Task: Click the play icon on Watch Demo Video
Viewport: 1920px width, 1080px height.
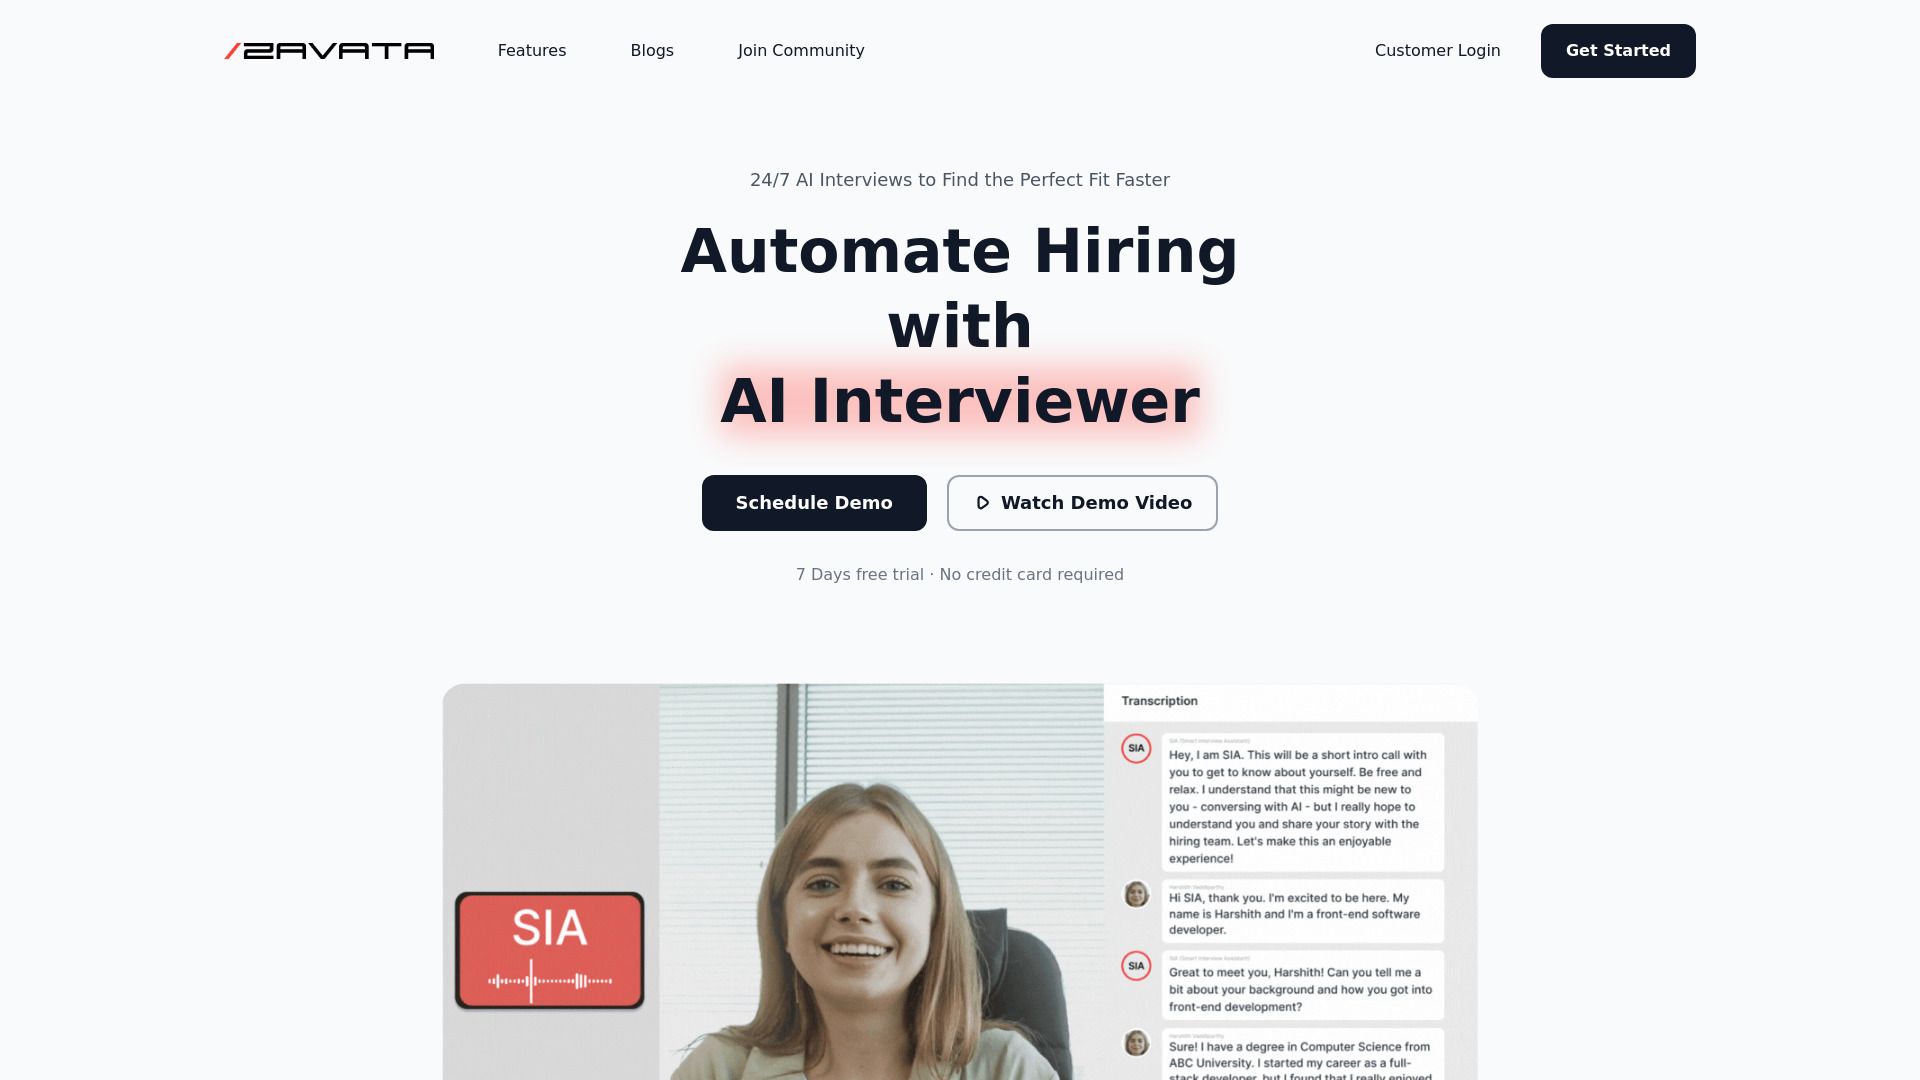Action: click(x=981, y=502)
